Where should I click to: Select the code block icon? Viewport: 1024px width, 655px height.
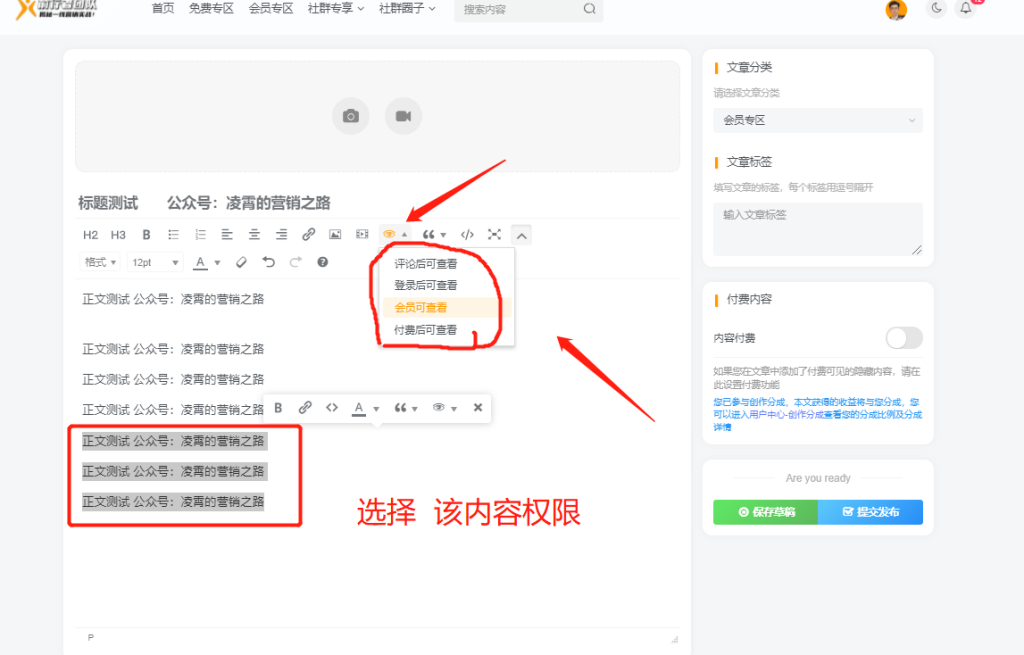pos(467,234)
